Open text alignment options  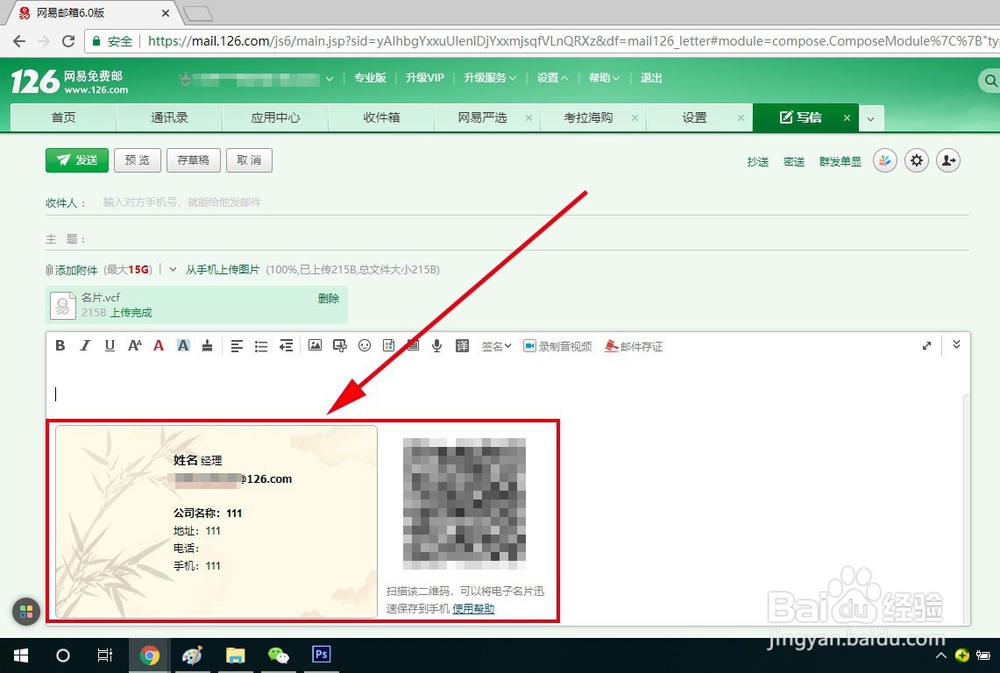237,346
